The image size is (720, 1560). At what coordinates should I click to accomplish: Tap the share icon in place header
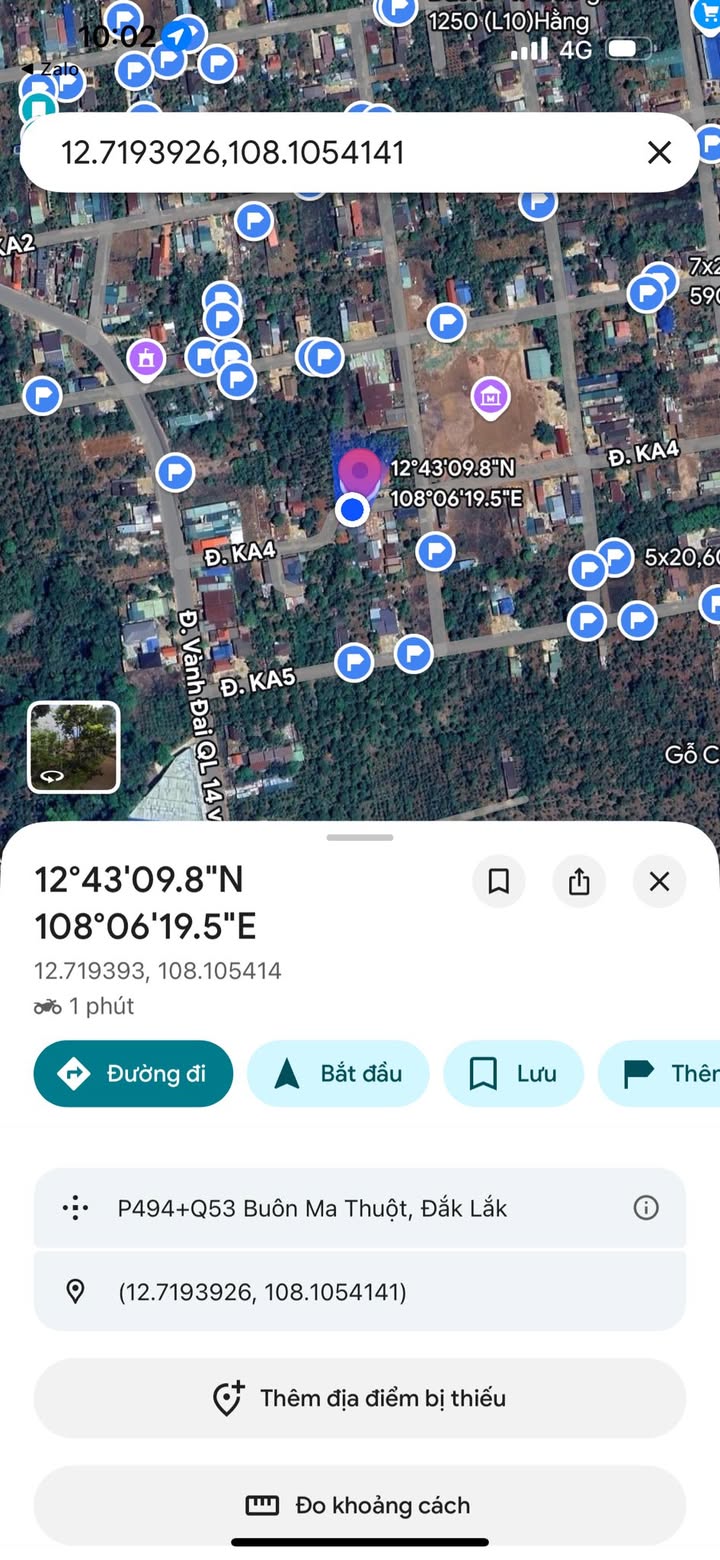[x=579, y=881]
